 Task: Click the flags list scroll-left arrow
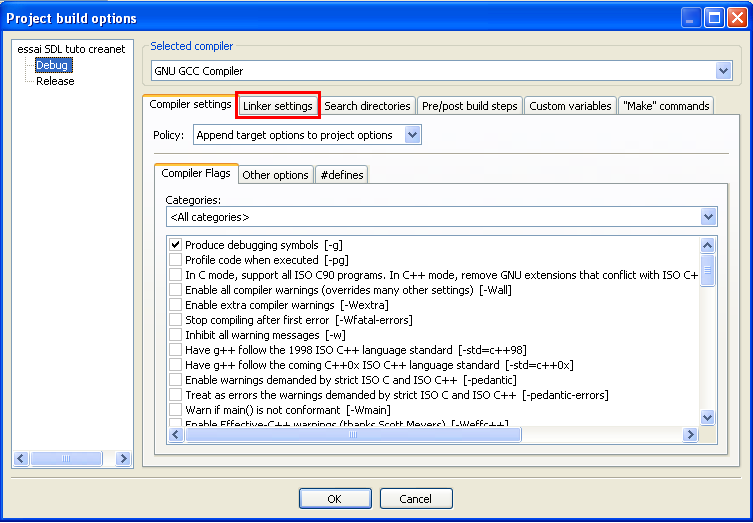[x=176, y=435]
